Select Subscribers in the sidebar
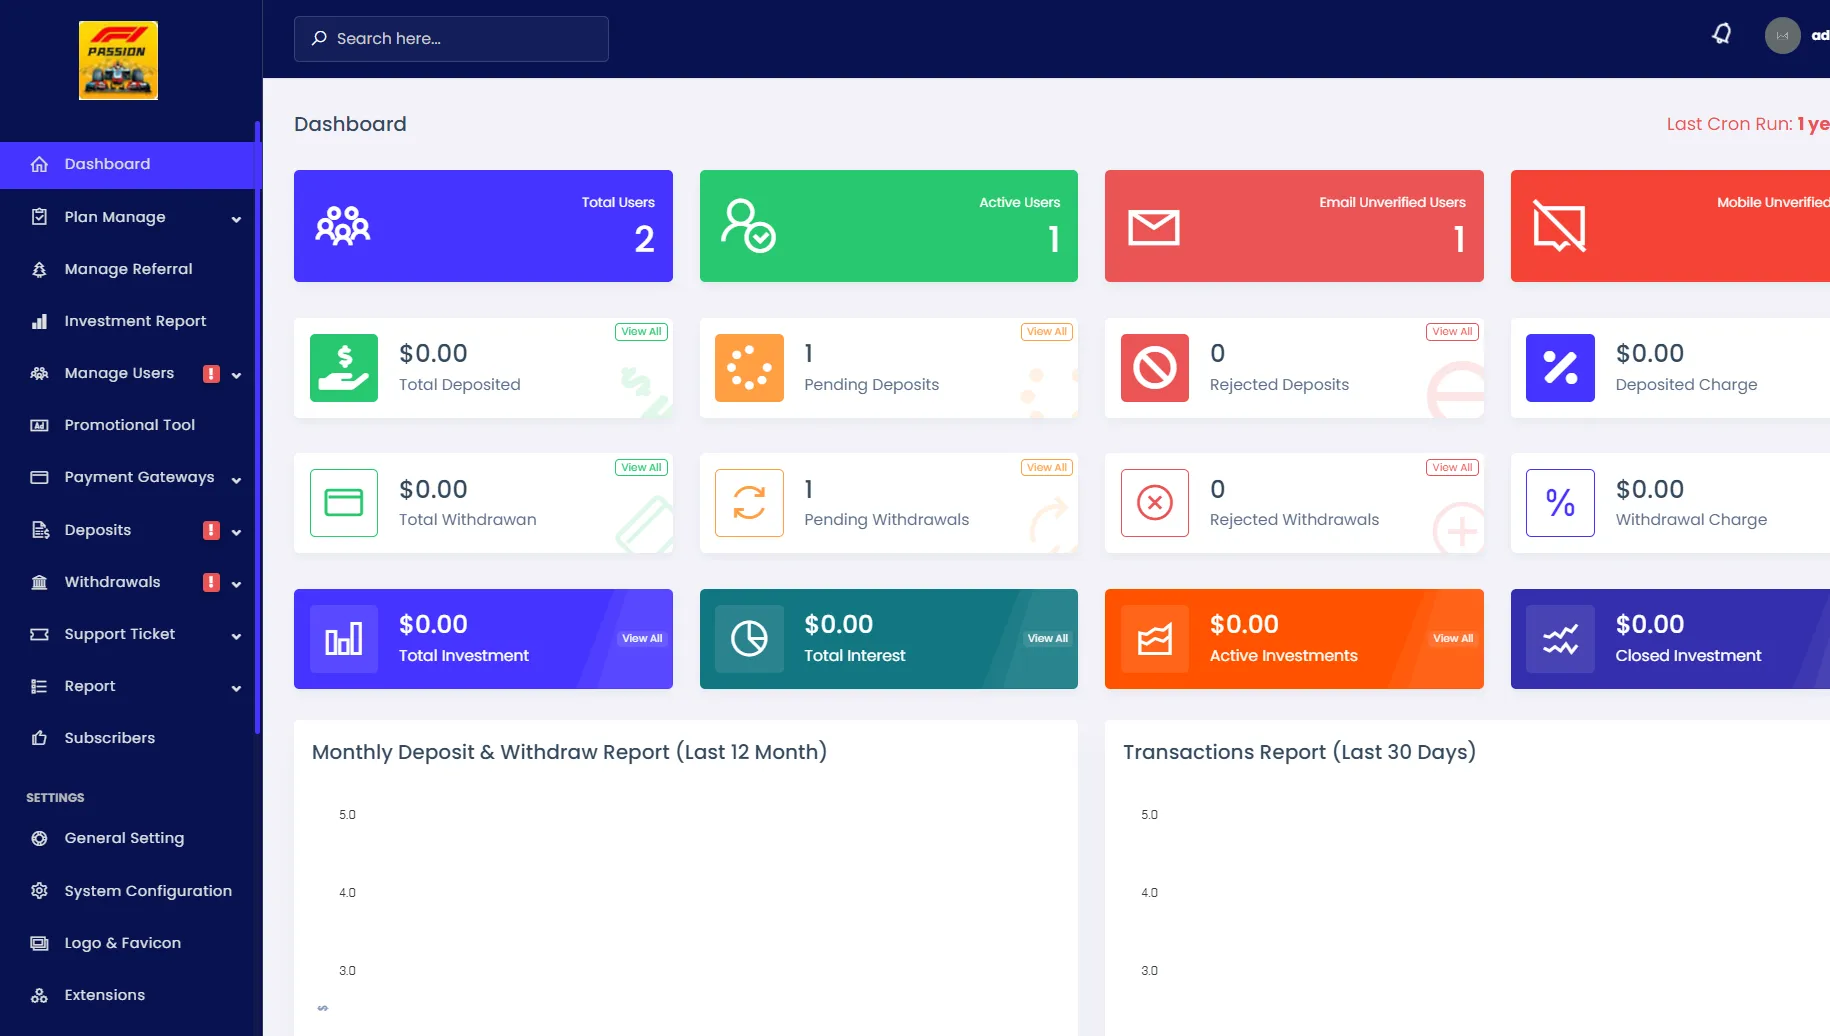The image size is (1830, 1036). point(110,738)
